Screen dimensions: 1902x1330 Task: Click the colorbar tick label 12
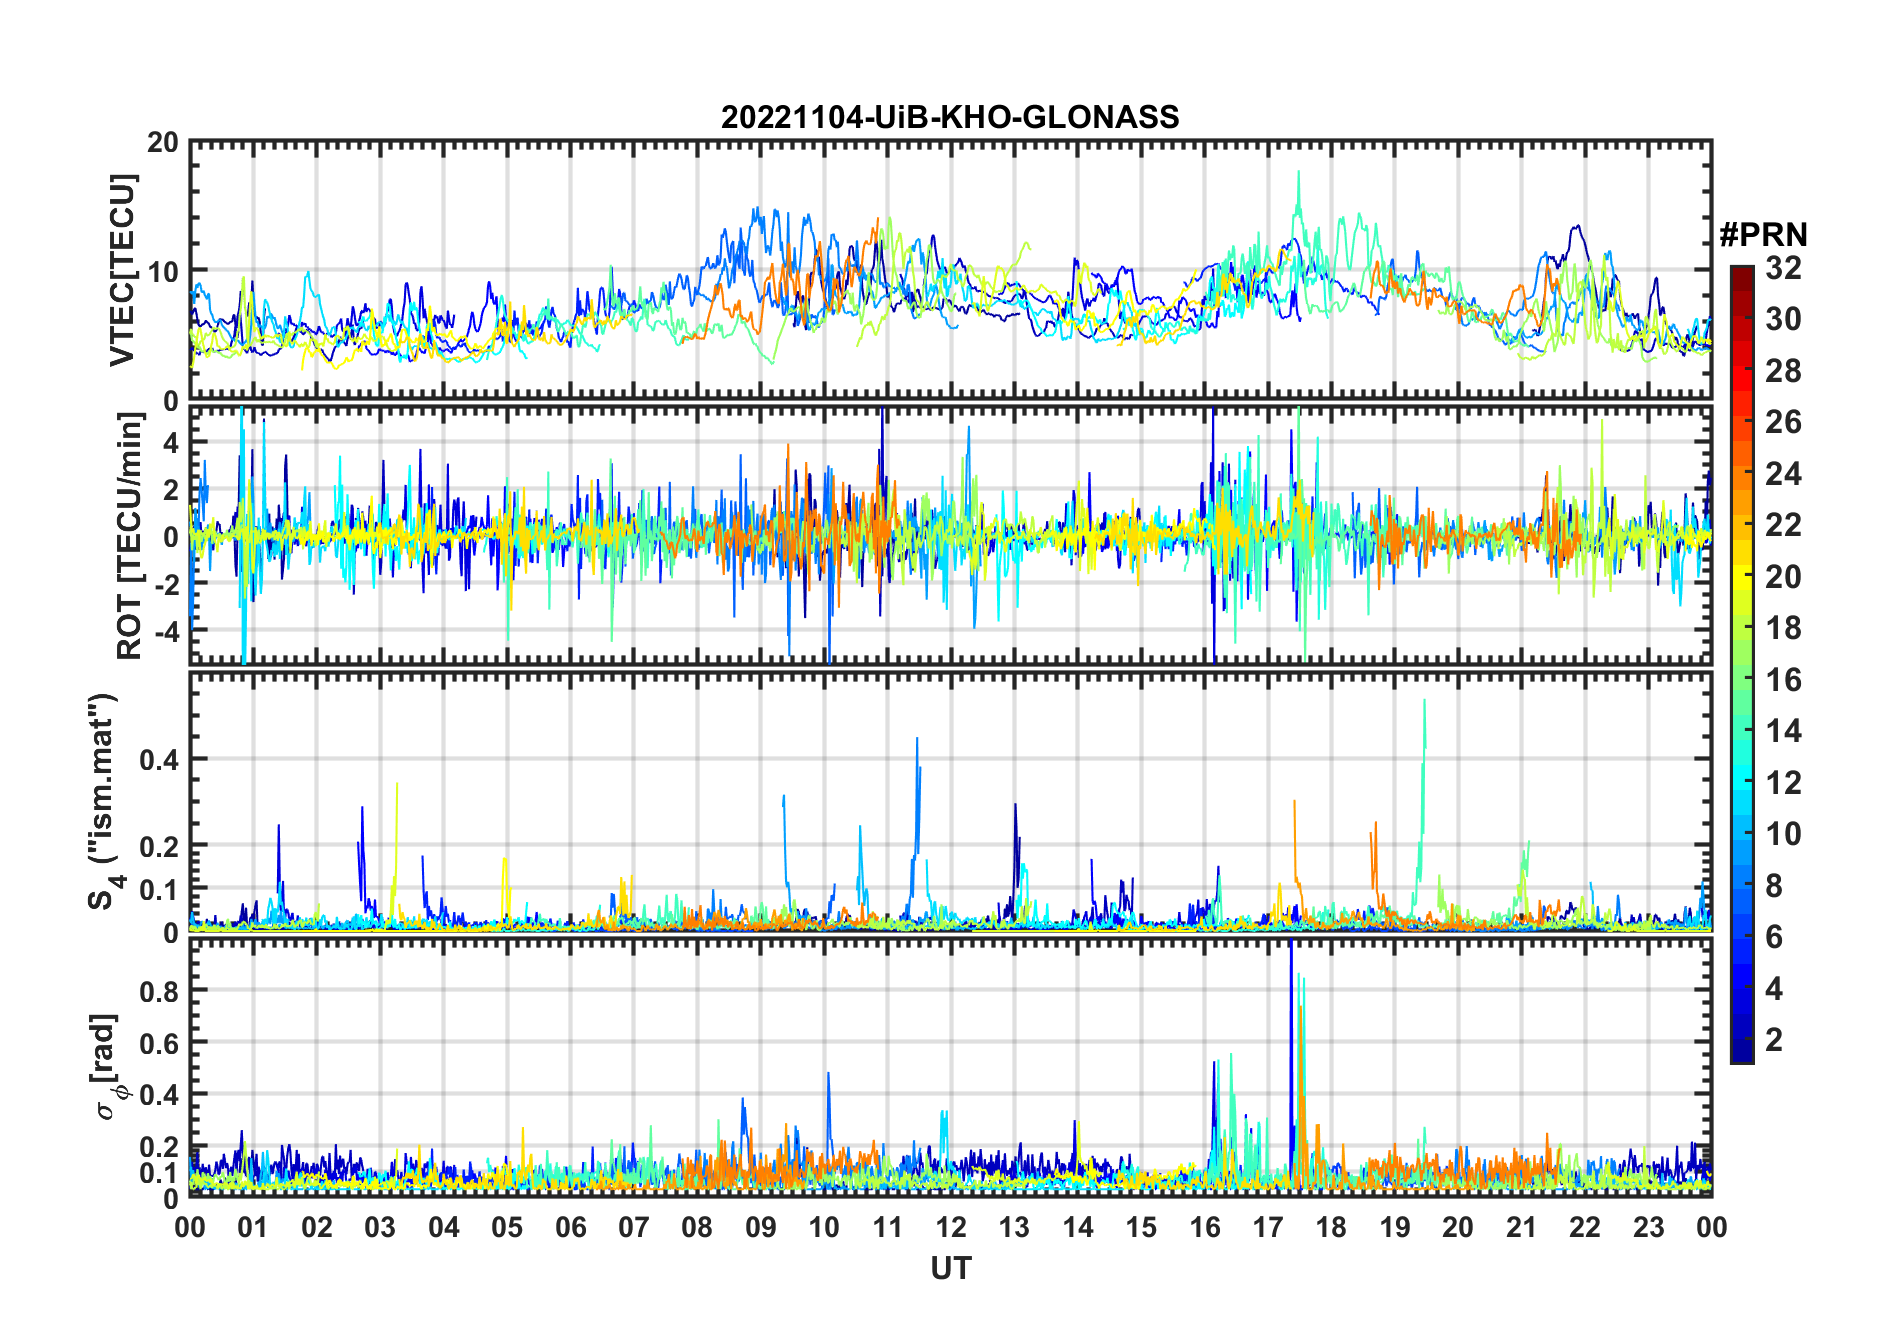1783,782
